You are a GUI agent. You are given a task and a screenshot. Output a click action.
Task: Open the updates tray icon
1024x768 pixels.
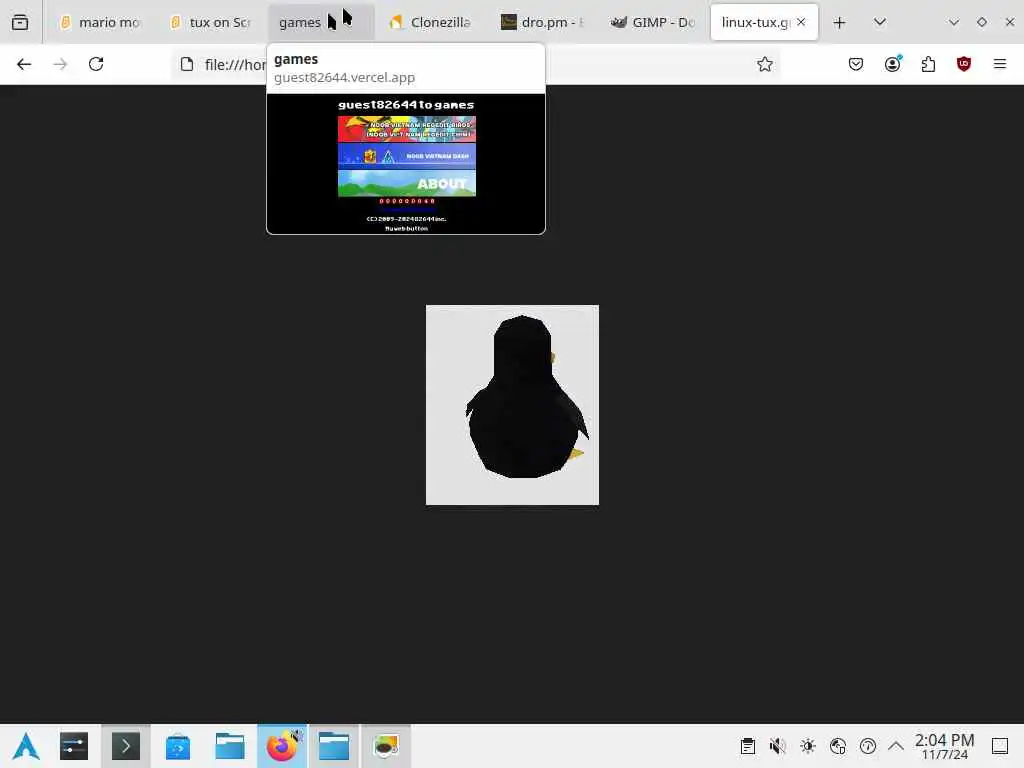[x=868, y=746]
